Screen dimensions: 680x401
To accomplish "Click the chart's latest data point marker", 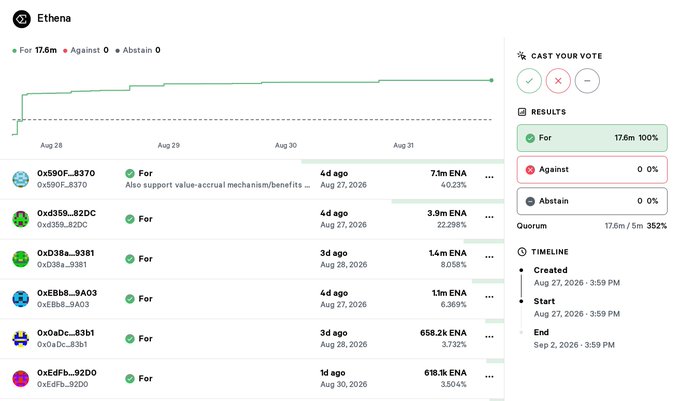I will 491,80.
